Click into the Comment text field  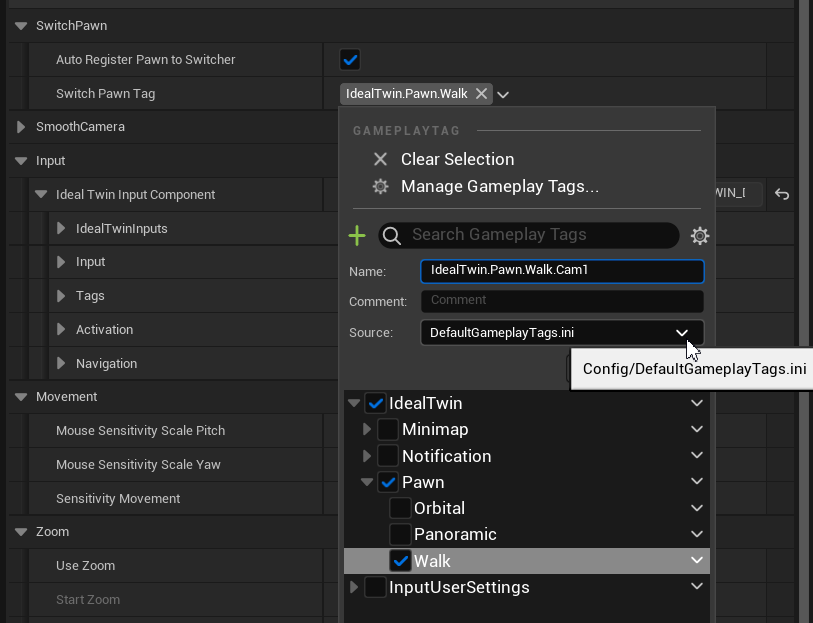[x=562, y=301]
